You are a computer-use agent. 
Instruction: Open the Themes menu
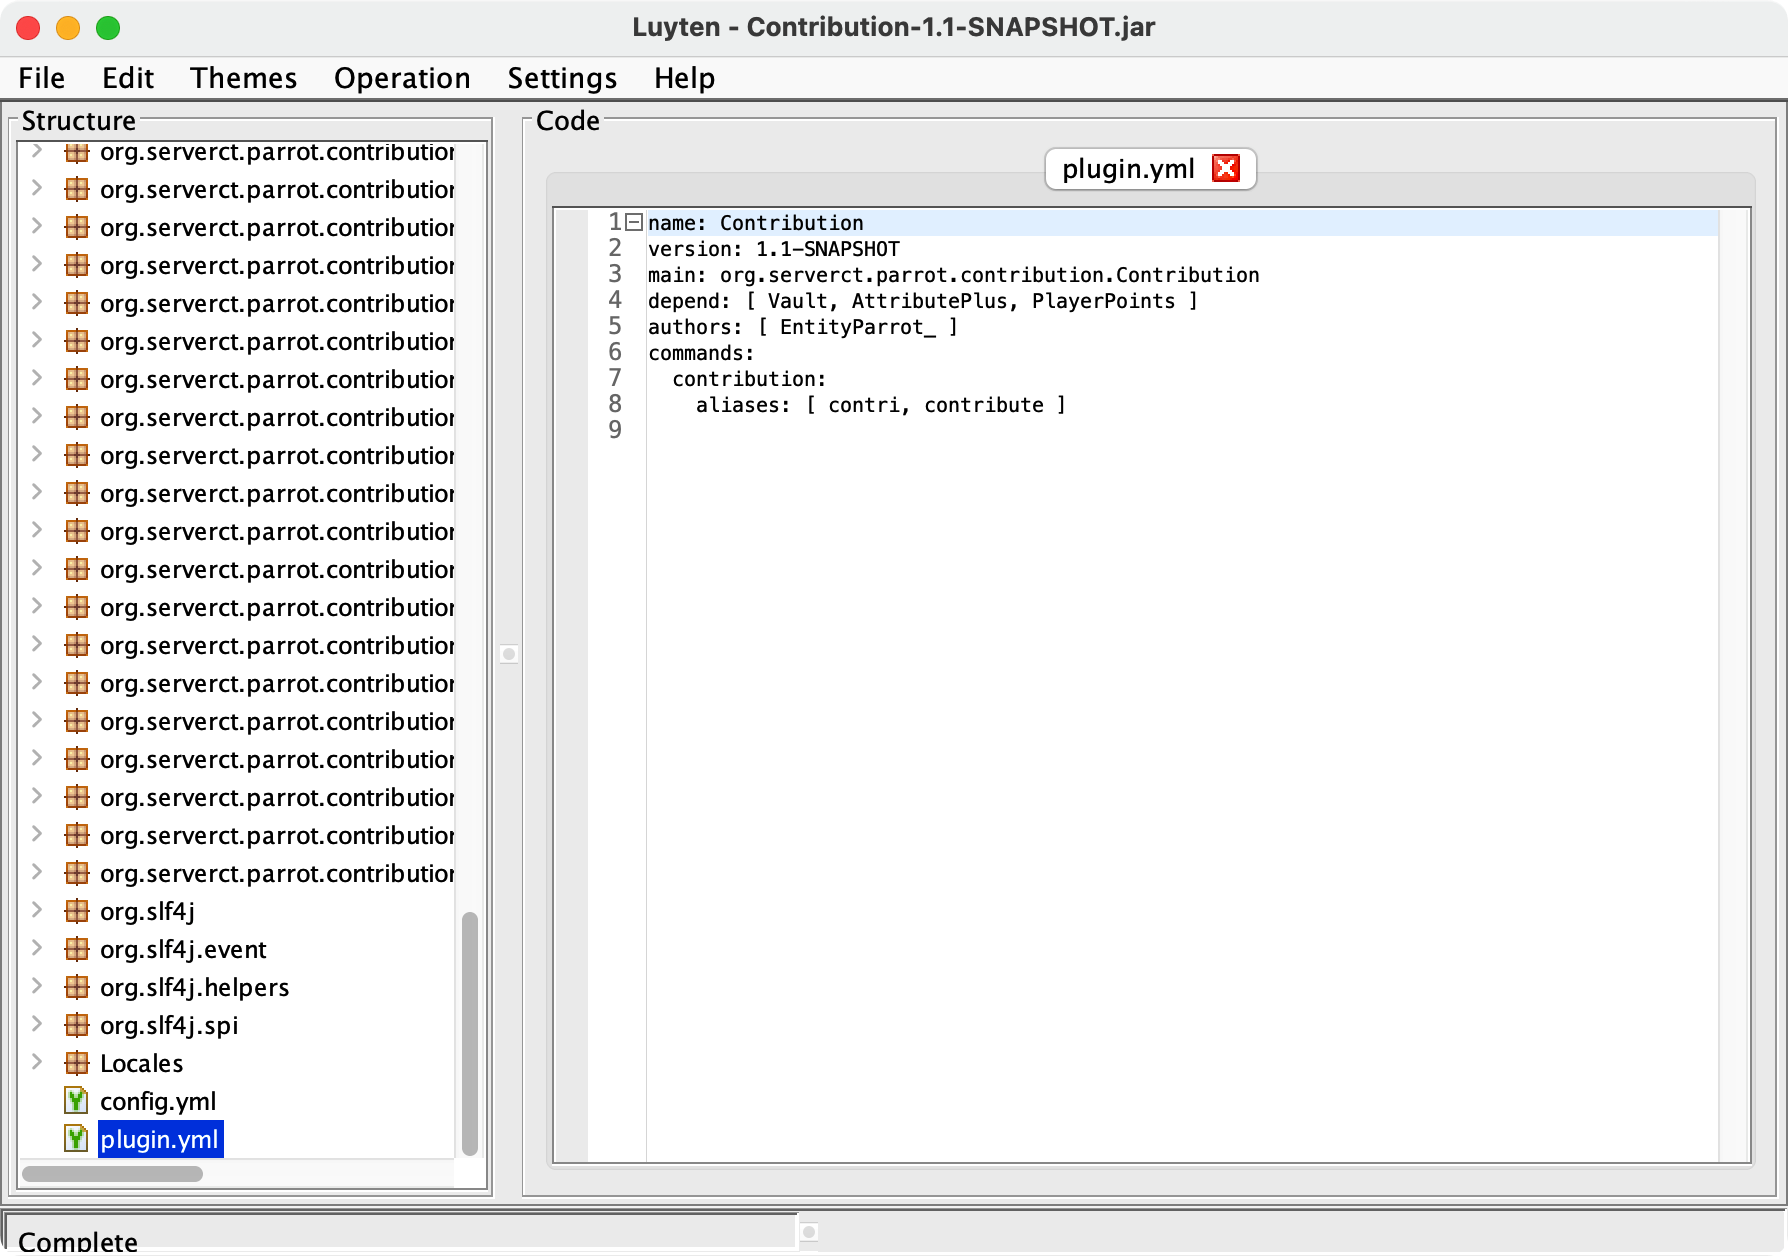pos(243,78)
